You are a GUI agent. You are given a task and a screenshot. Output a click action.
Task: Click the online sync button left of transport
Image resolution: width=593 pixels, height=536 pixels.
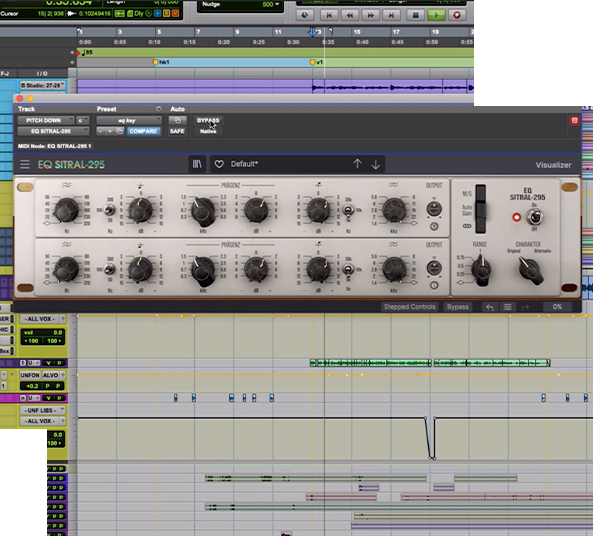click(304, 15)
